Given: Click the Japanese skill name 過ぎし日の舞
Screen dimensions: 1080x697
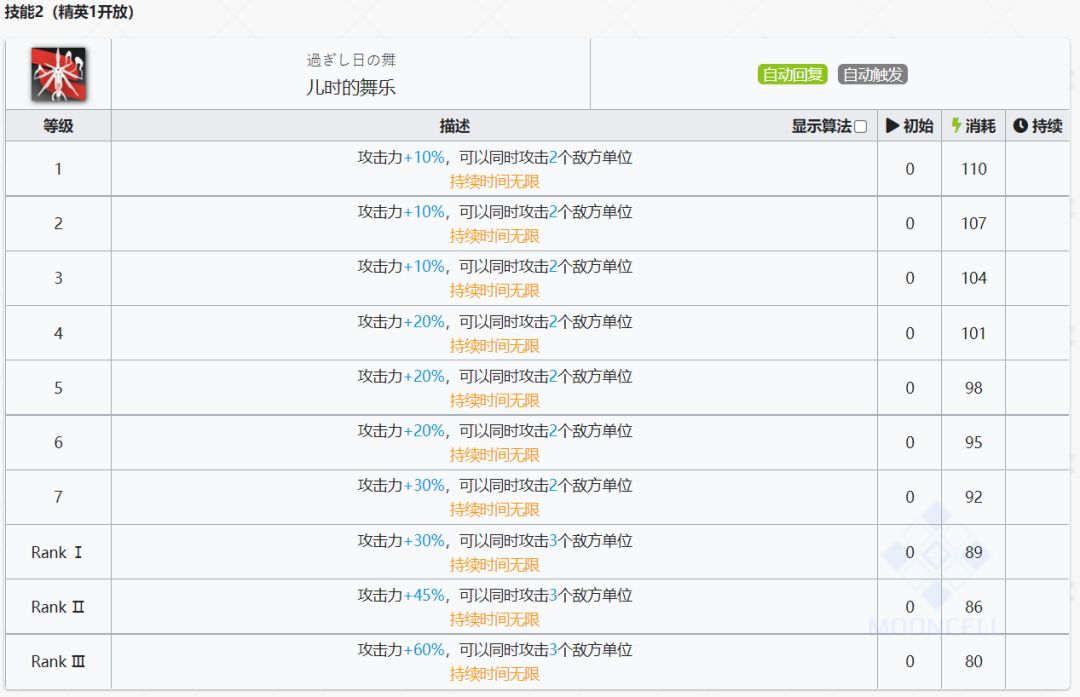Looking at the screenshot, I should (351, 60).
